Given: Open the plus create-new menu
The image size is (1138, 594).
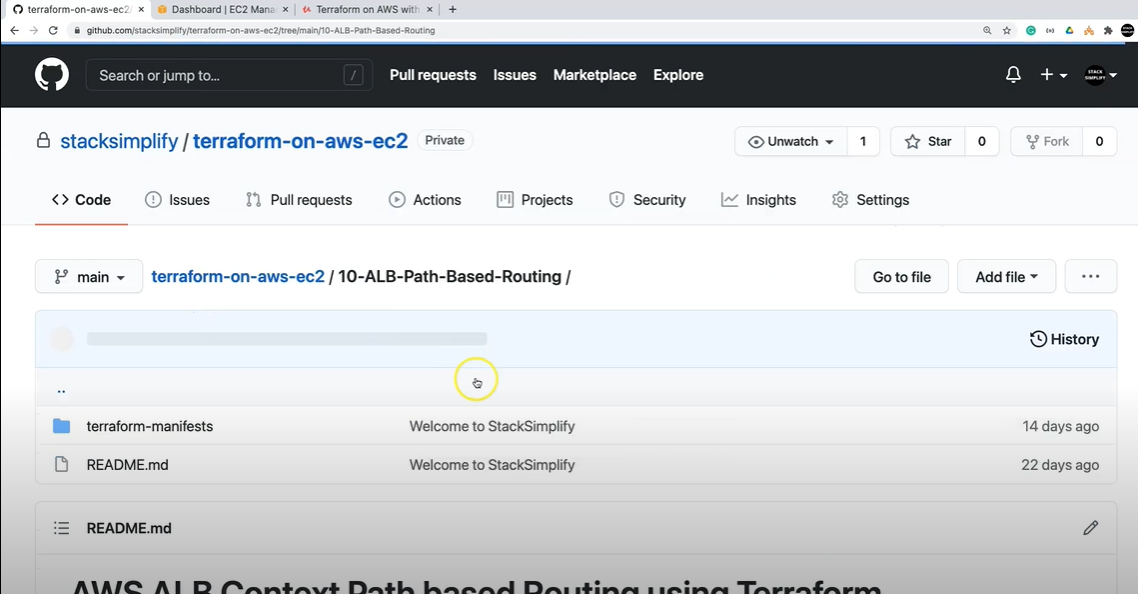Looking at the screenshot, I should pyautogui.click(x=1054, y=75).
